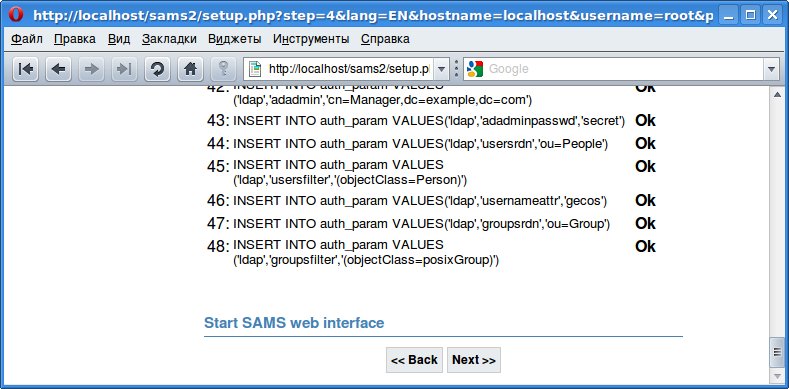This screenshot has height=389, width=789.
Task: Navigate back with the Back arrow
Action: 59,69
